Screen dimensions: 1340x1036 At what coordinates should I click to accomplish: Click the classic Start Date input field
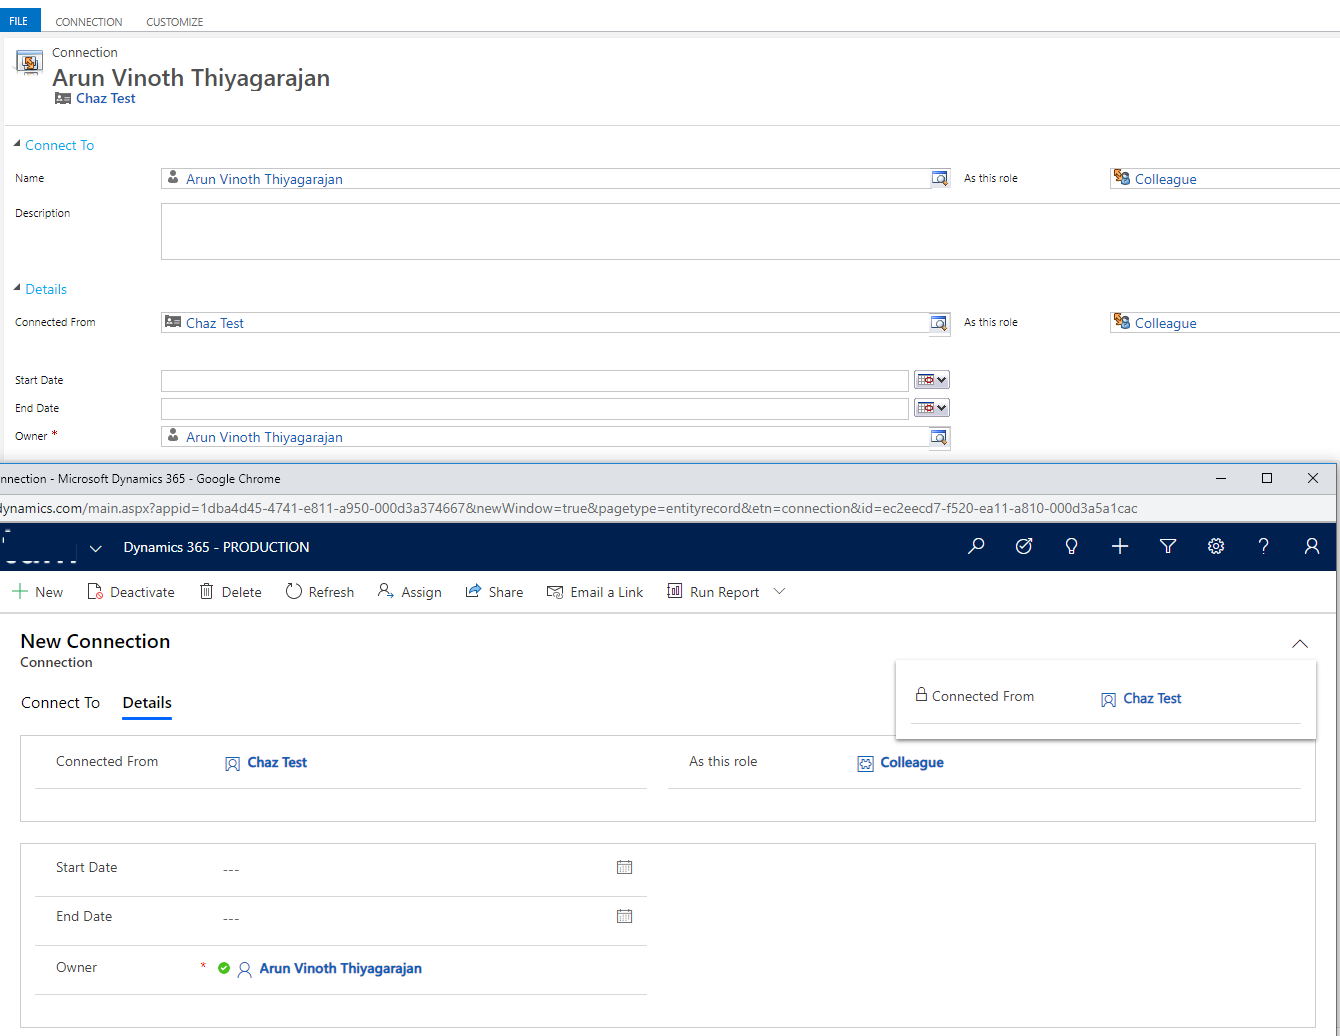click(535, 380)
